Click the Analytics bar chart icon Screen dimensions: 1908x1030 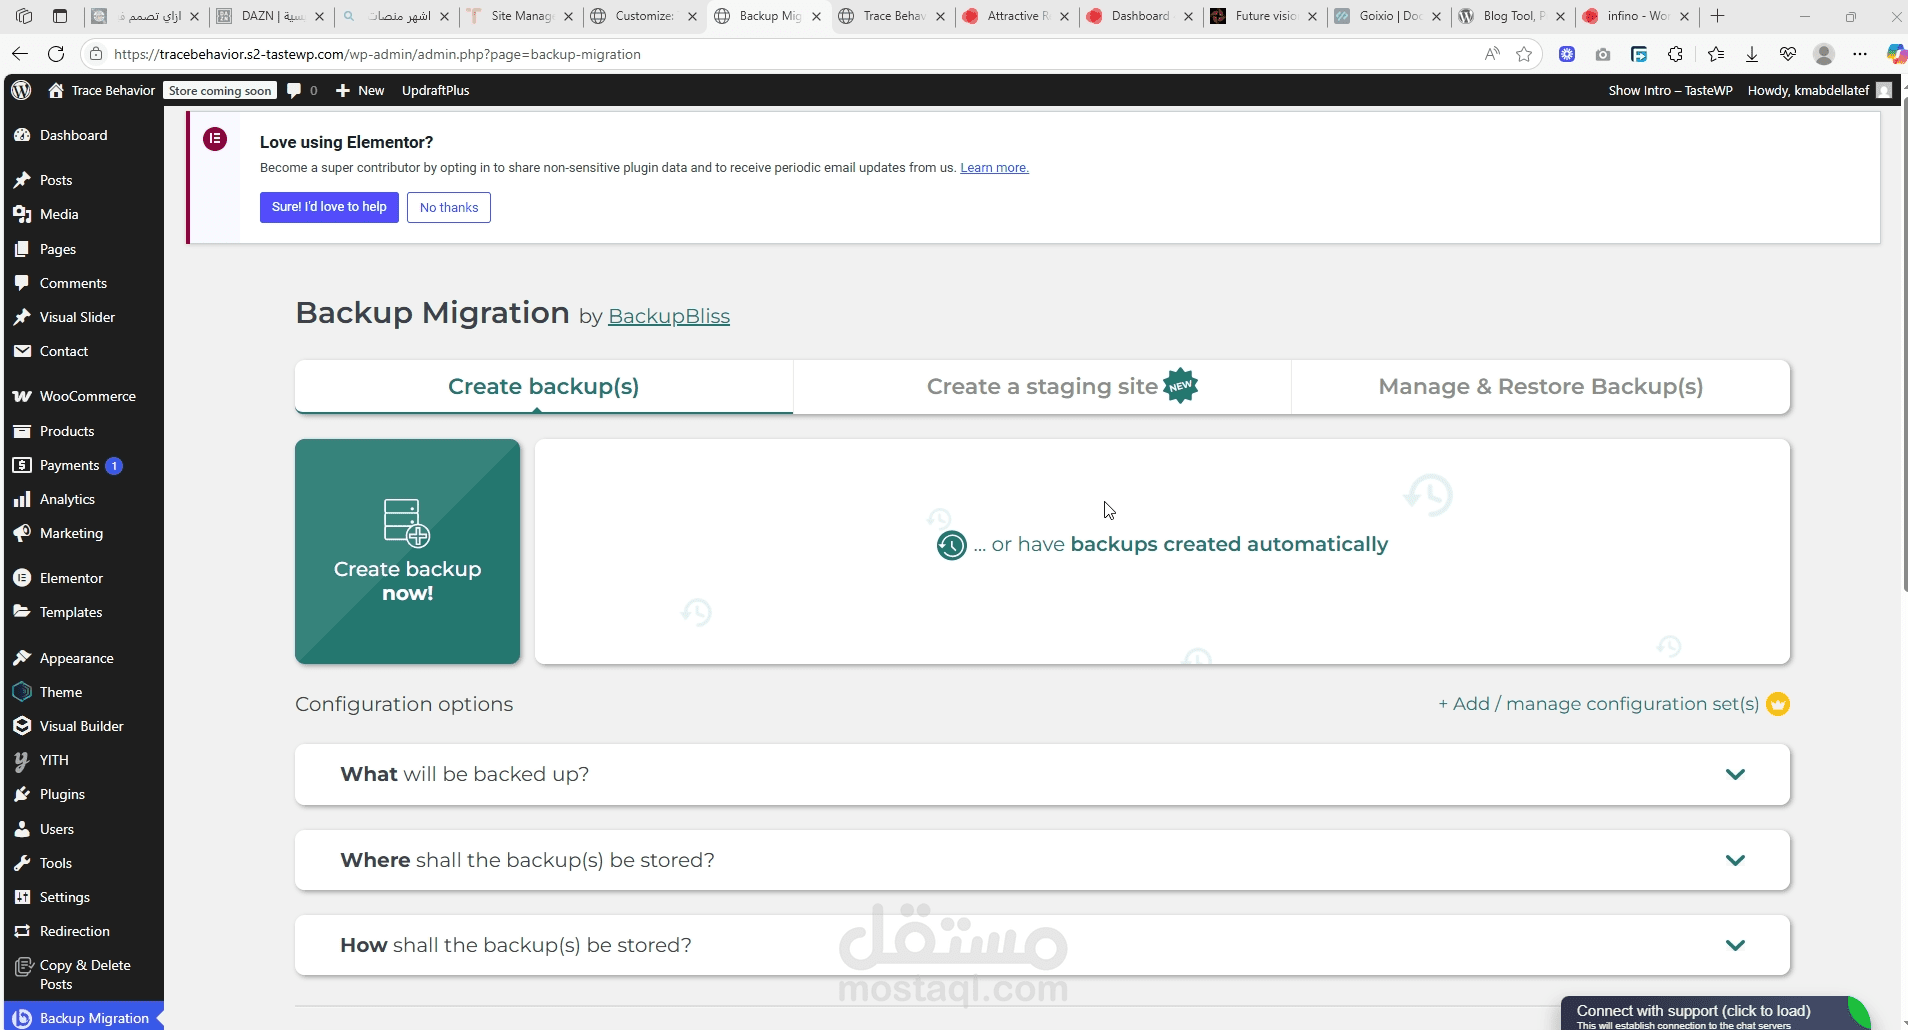click(x=22, y=499)
